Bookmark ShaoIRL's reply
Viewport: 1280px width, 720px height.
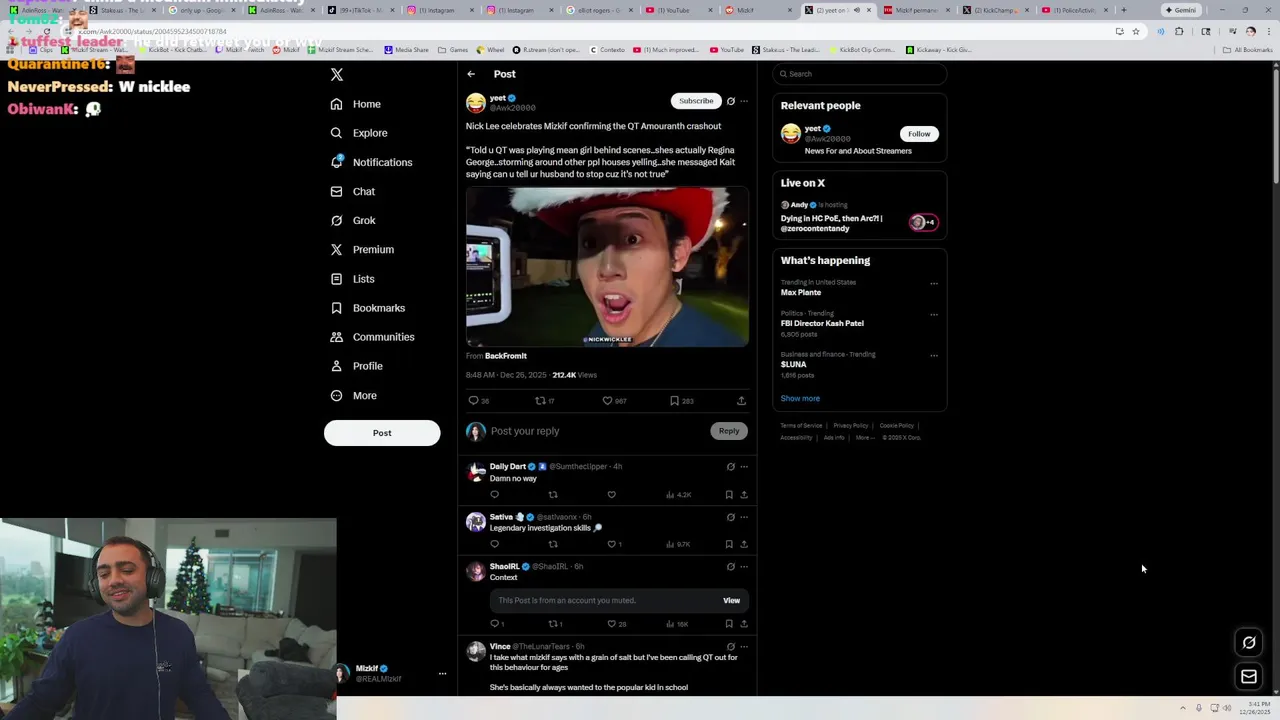(x=729, y=624)
